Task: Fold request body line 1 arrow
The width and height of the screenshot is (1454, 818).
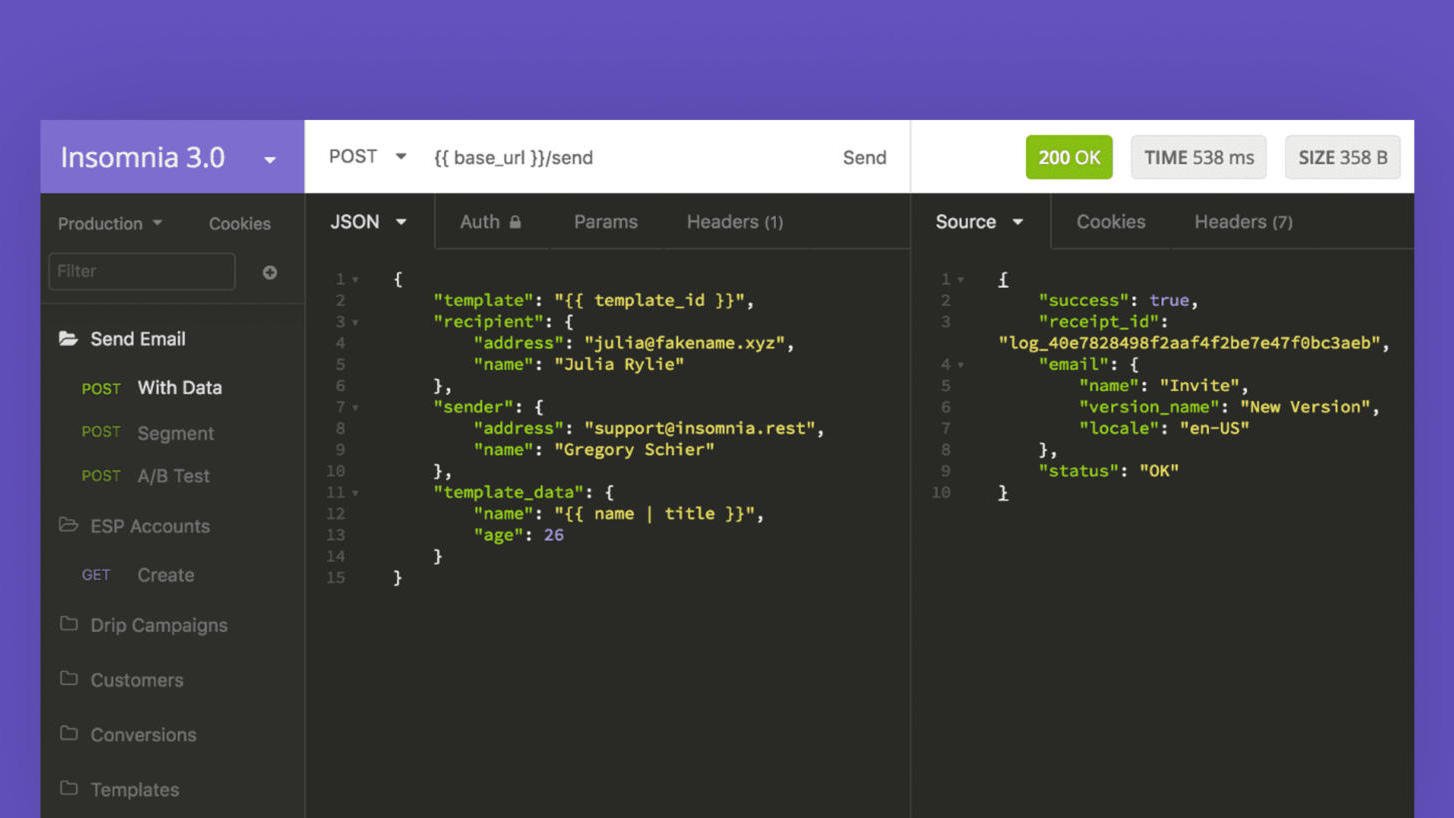Action: pyautogui.click(x=355, y=280)
